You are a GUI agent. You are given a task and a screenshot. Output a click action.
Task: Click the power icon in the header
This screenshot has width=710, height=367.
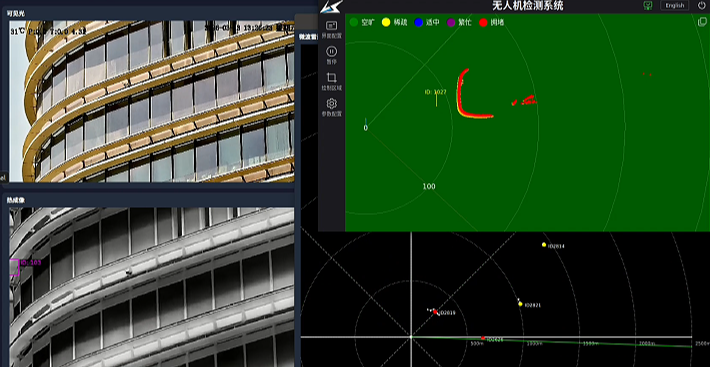point(701,5)
